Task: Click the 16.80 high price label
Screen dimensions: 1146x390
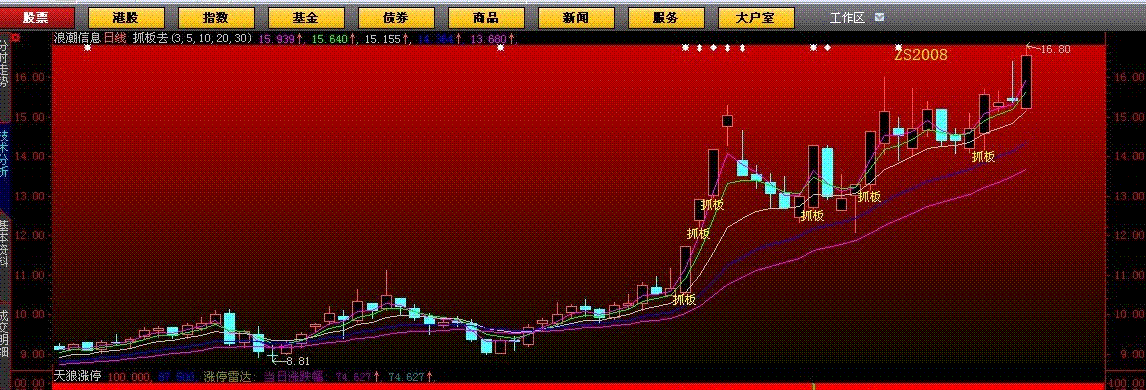Action: click(x=1055, y=49)
